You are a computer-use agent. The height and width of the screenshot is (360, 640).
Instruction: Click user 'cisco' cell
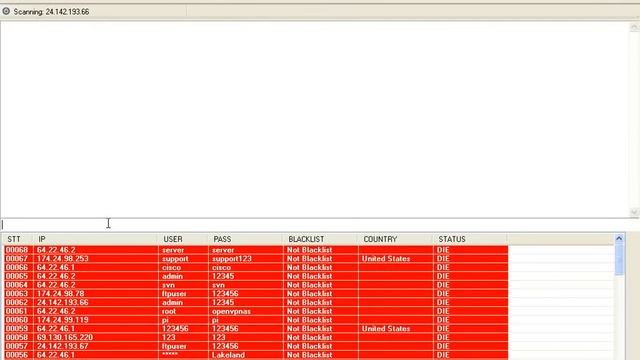[x=171, y=267]
